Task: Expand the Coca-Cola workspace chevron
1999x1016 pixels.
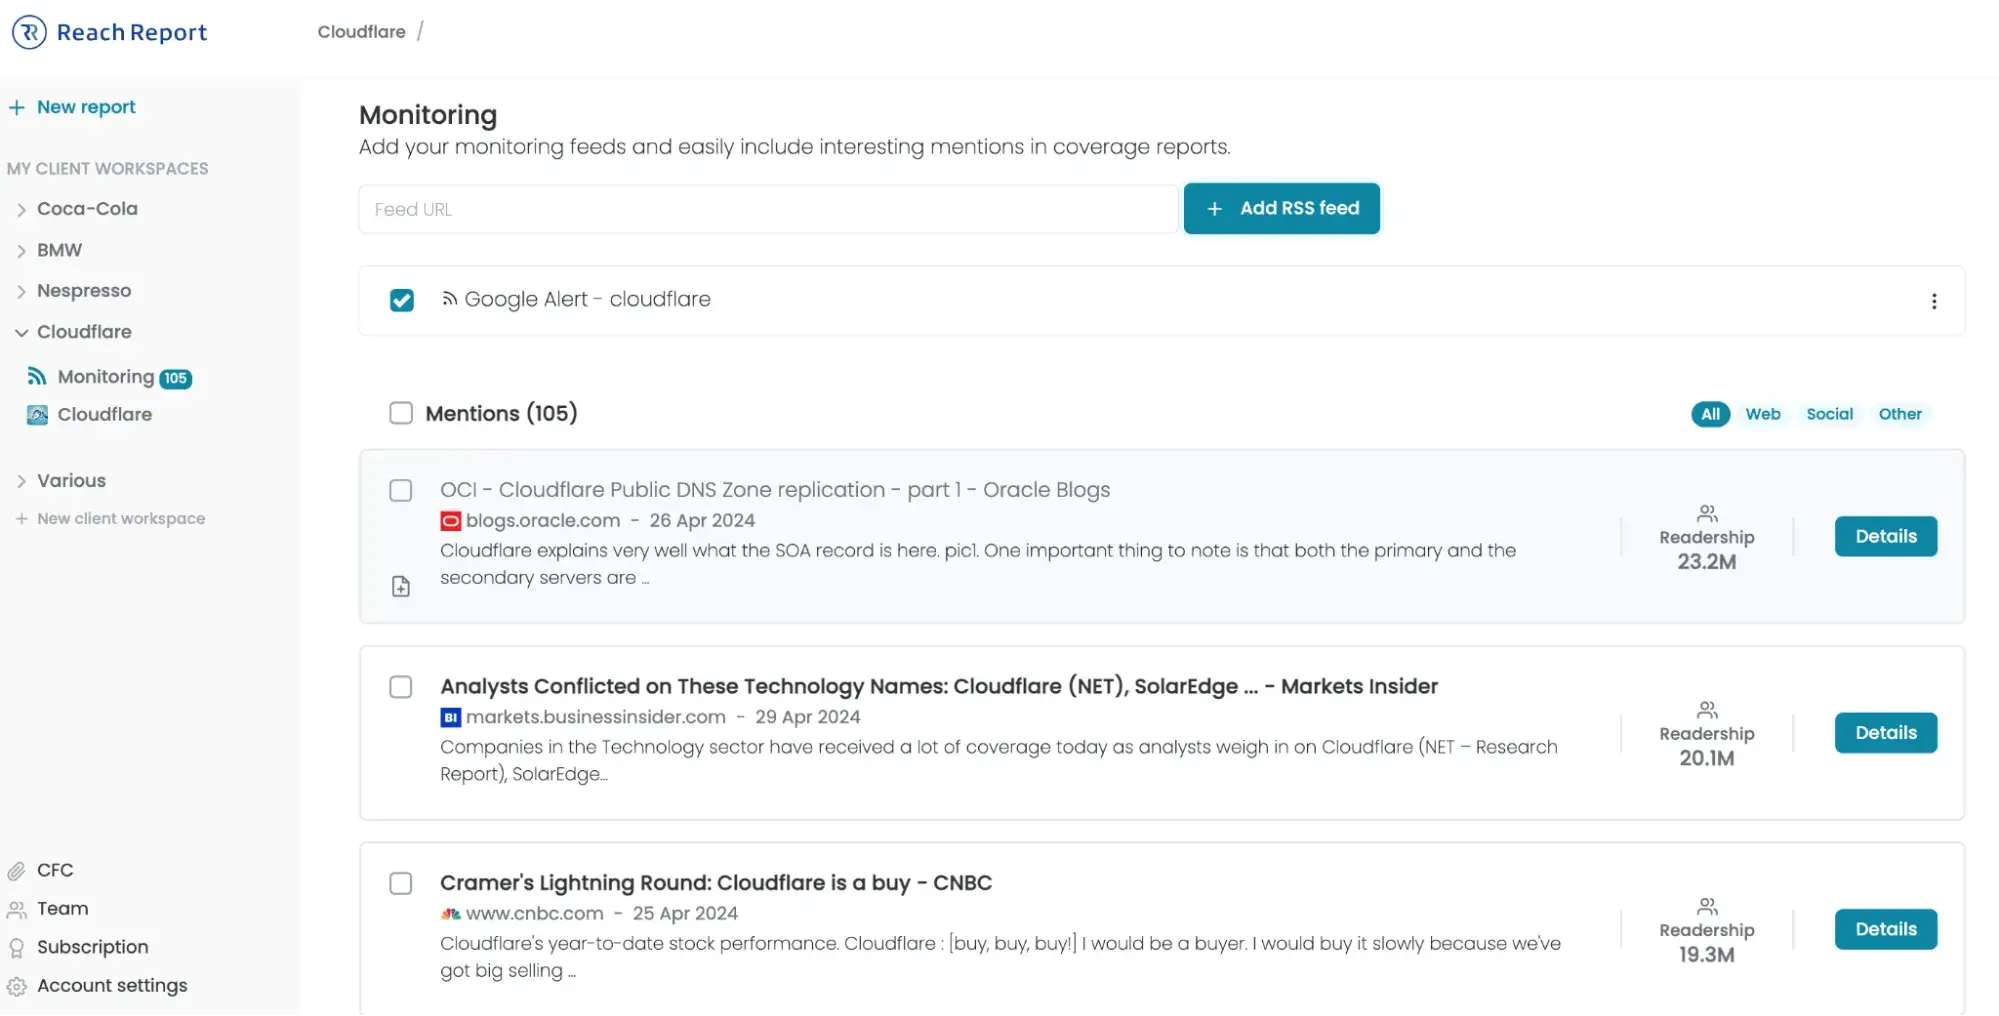Action: pyautogui.click(x=21, y=210)
